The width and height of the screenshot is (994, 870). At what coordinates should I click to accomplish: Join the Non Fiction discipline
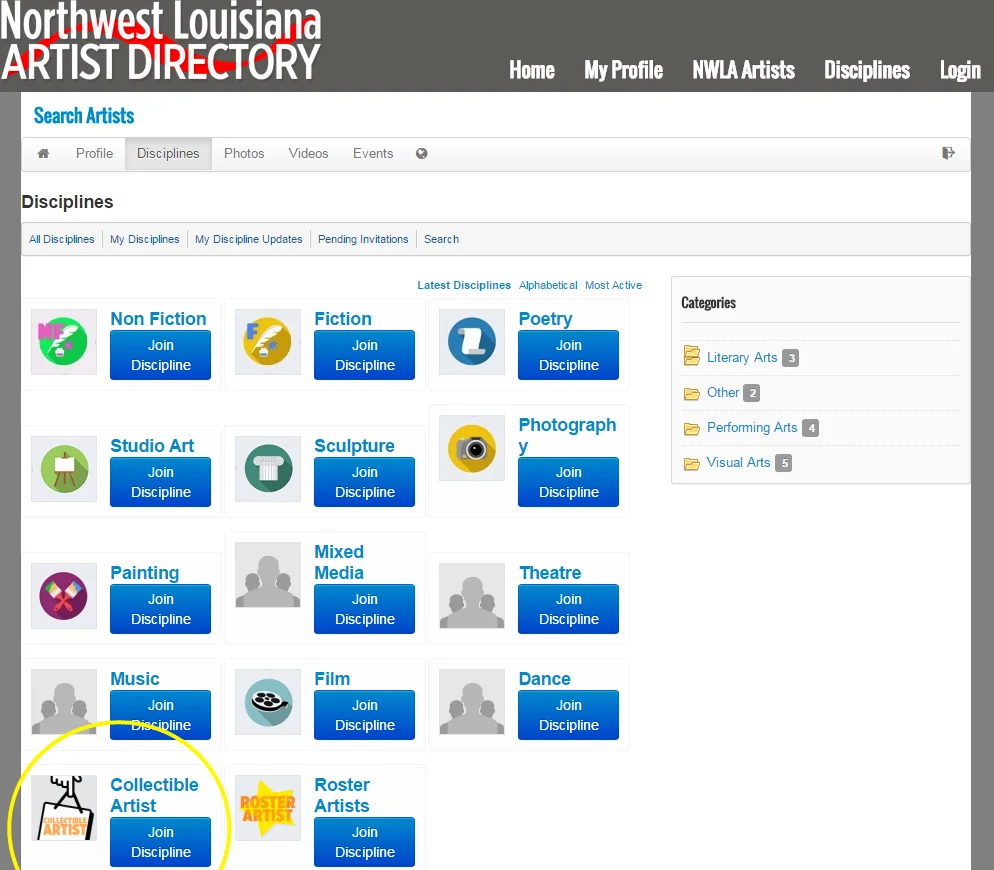(x=160, y=355)
